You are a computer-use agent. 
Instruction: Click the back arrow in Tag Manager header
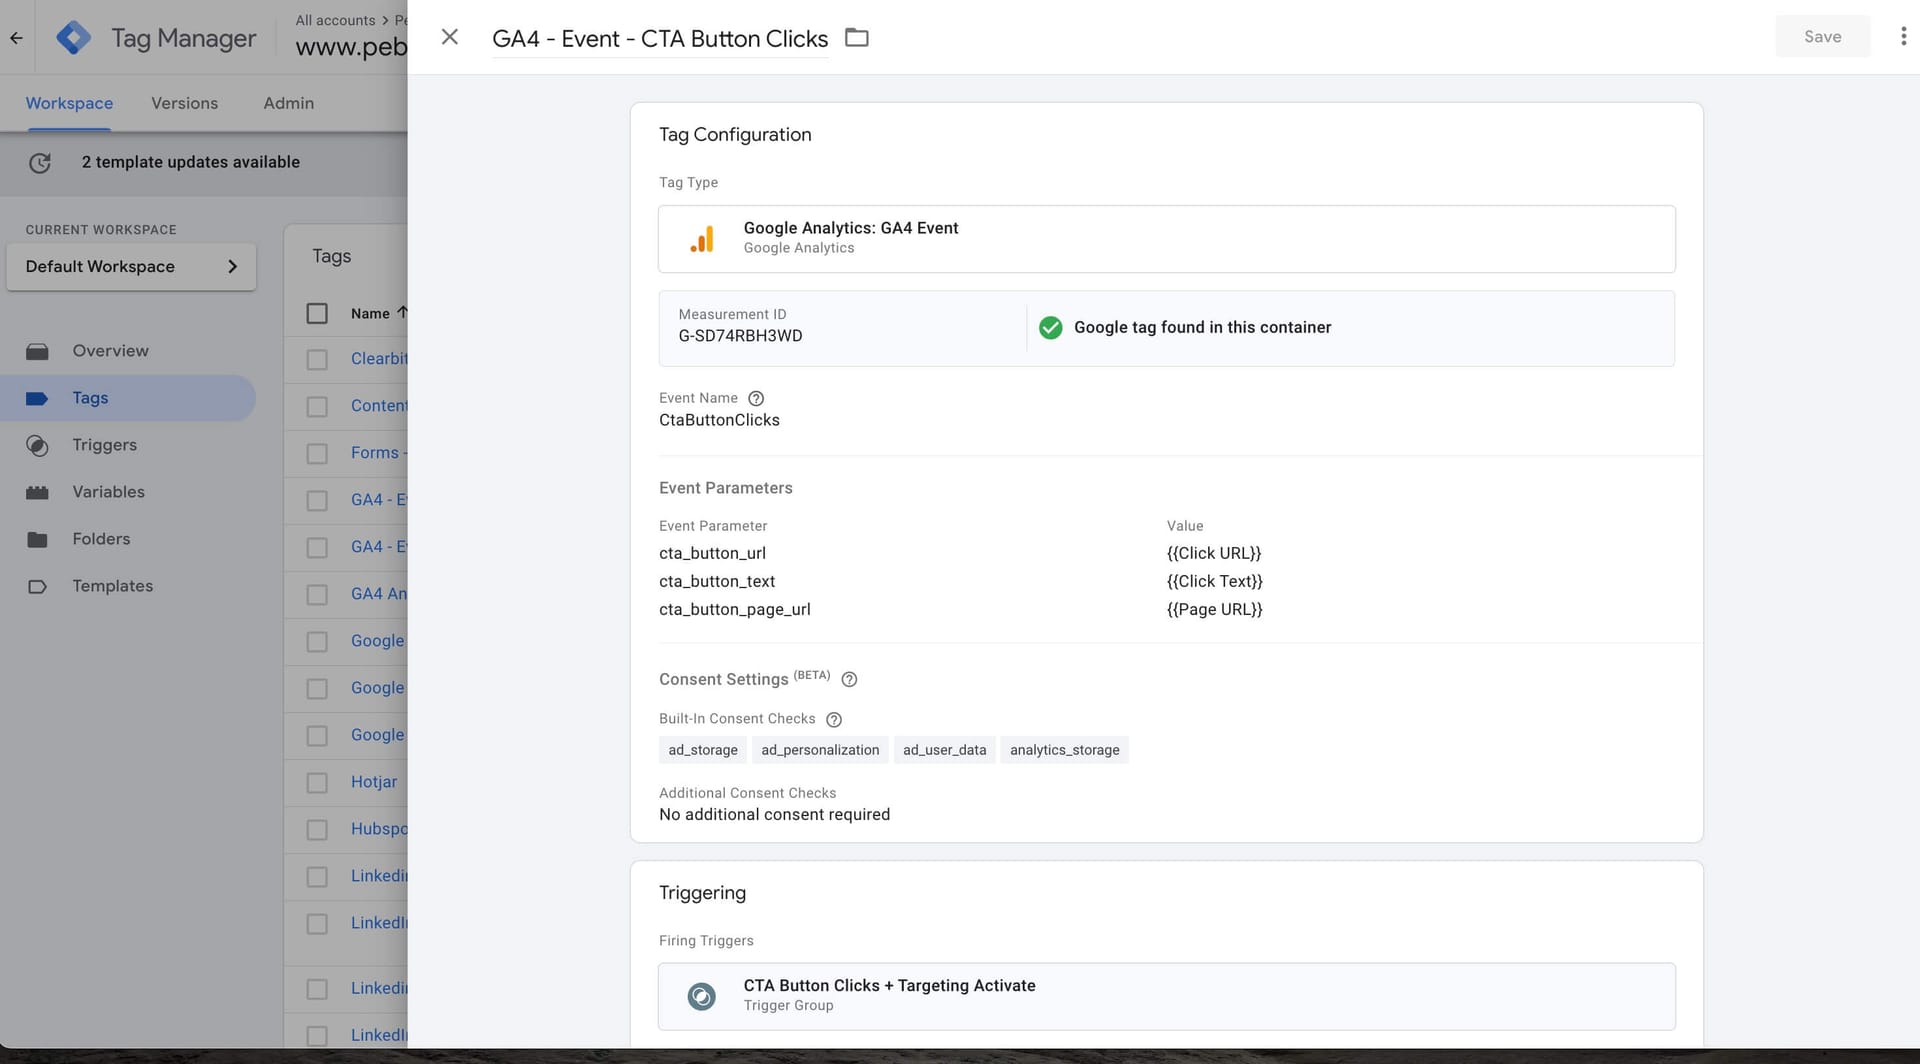point(17,38)
